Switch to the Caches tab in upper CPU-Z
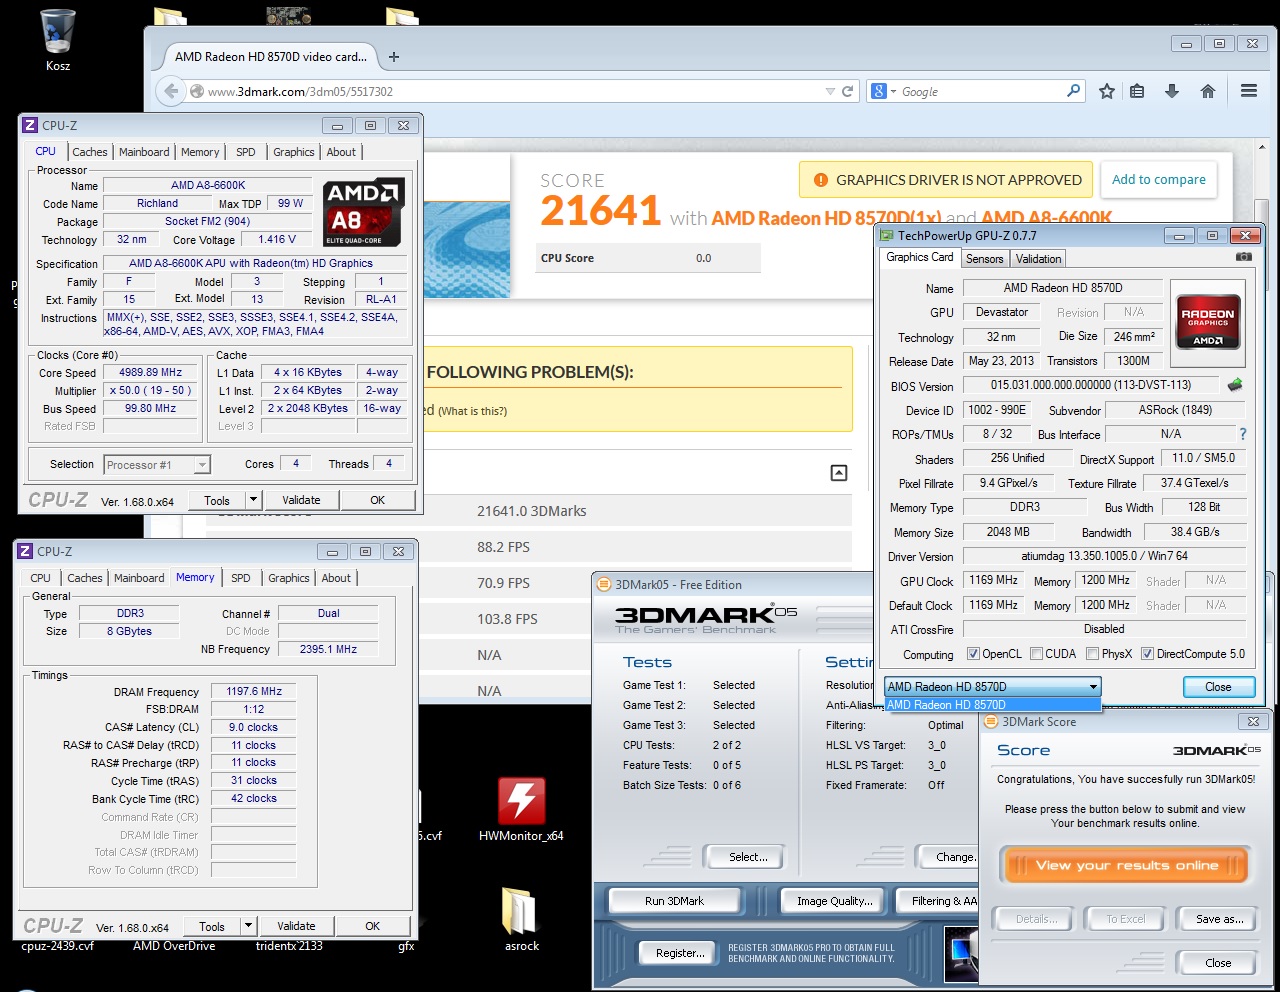This screenshot has width=1280, height=992. [89, 152]
